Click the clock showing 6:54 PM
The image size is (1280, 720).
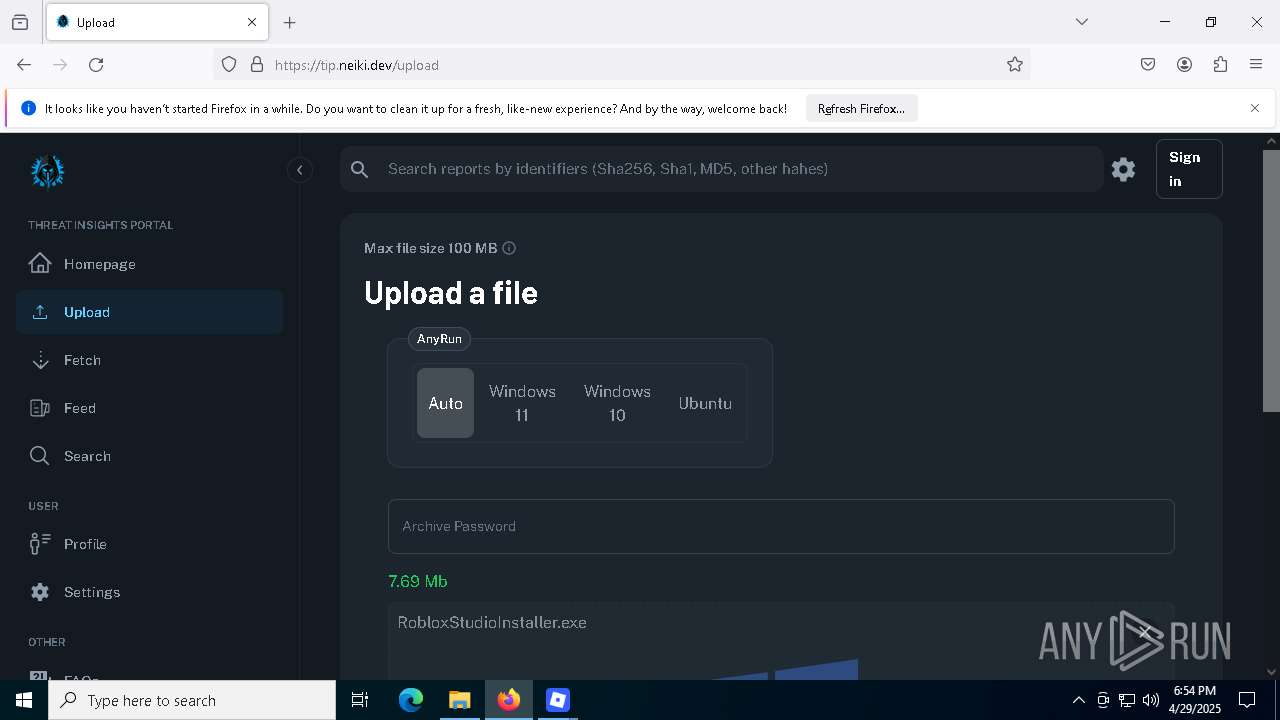pyautogui.click(x=1194, y=700)
